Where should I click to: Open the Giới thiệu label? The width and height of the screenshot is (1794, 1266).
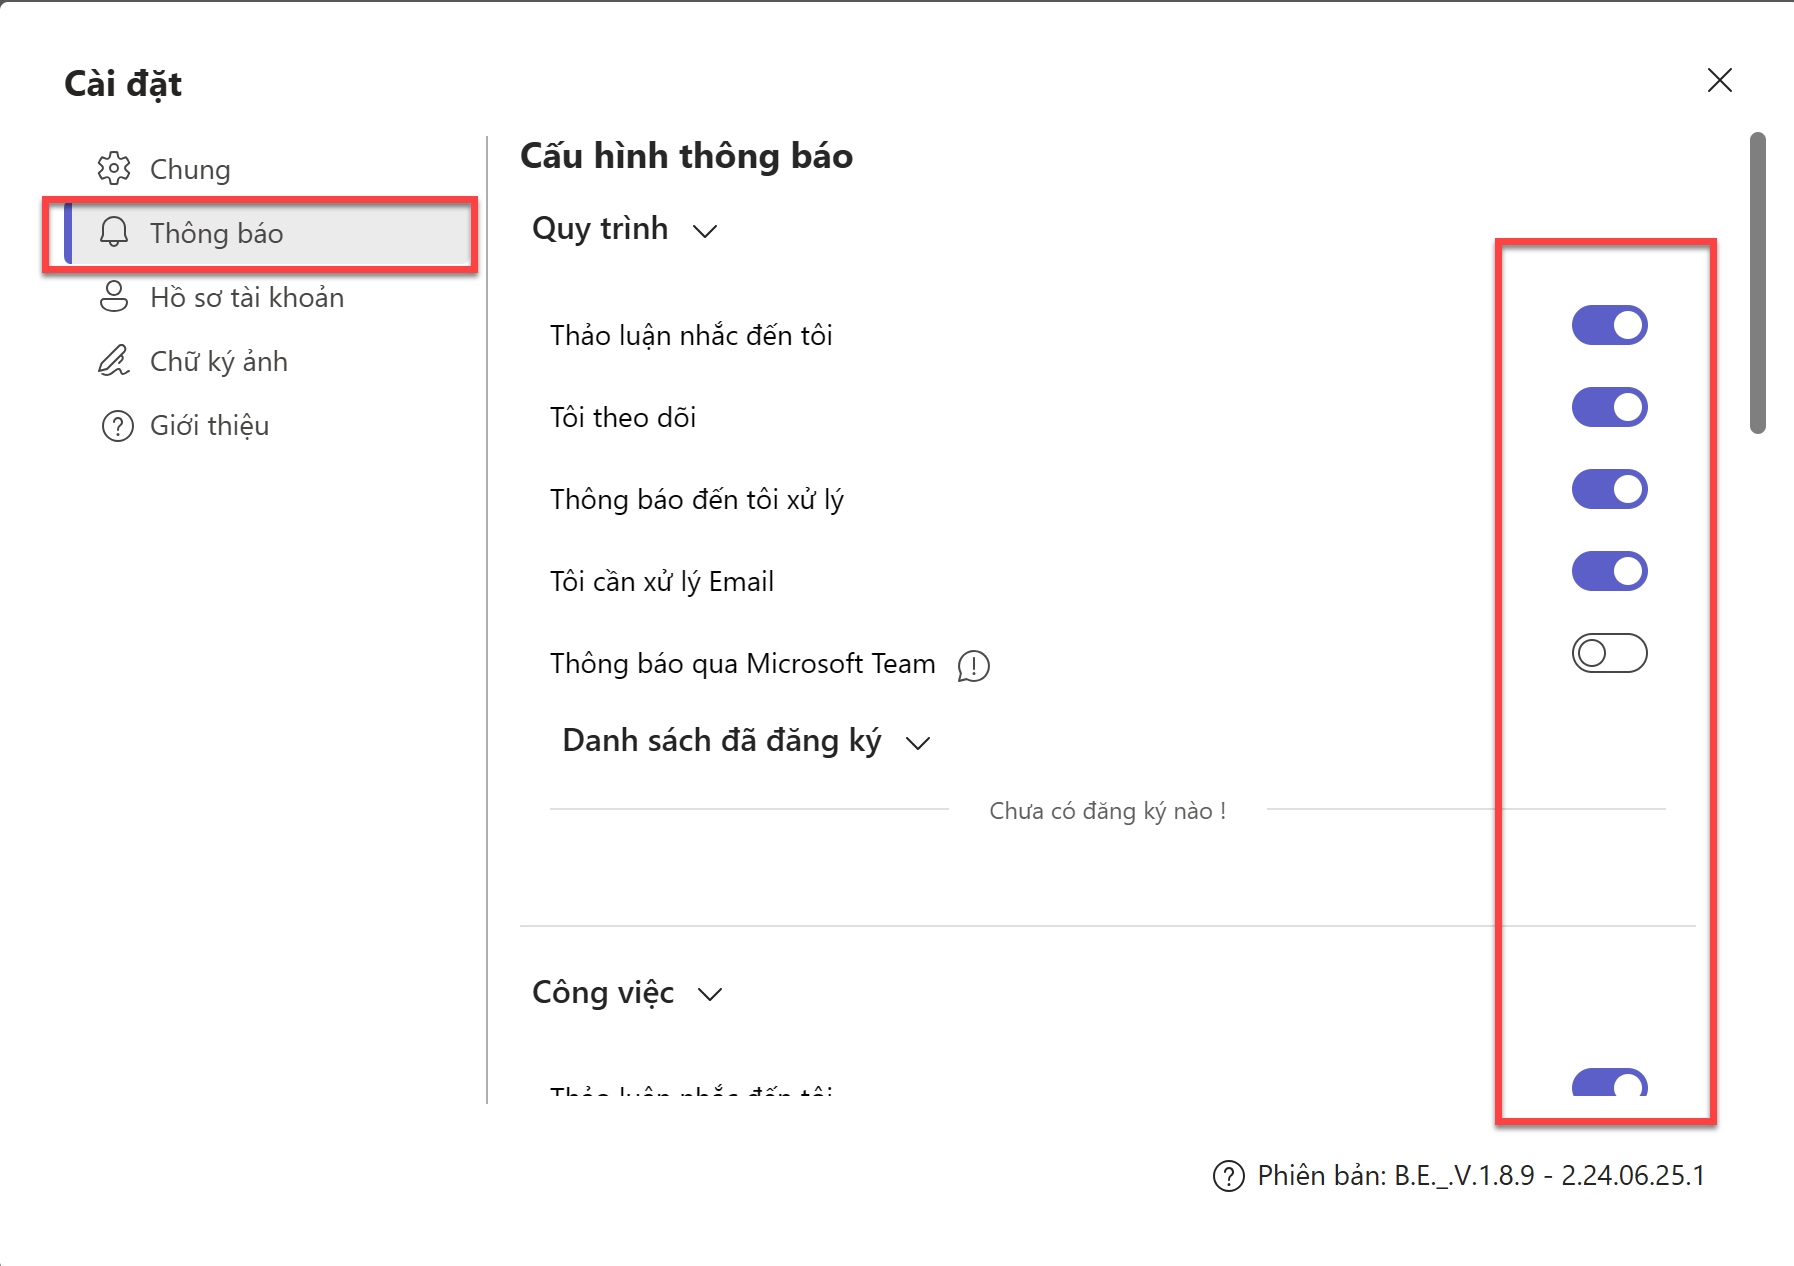coord(209,426)
